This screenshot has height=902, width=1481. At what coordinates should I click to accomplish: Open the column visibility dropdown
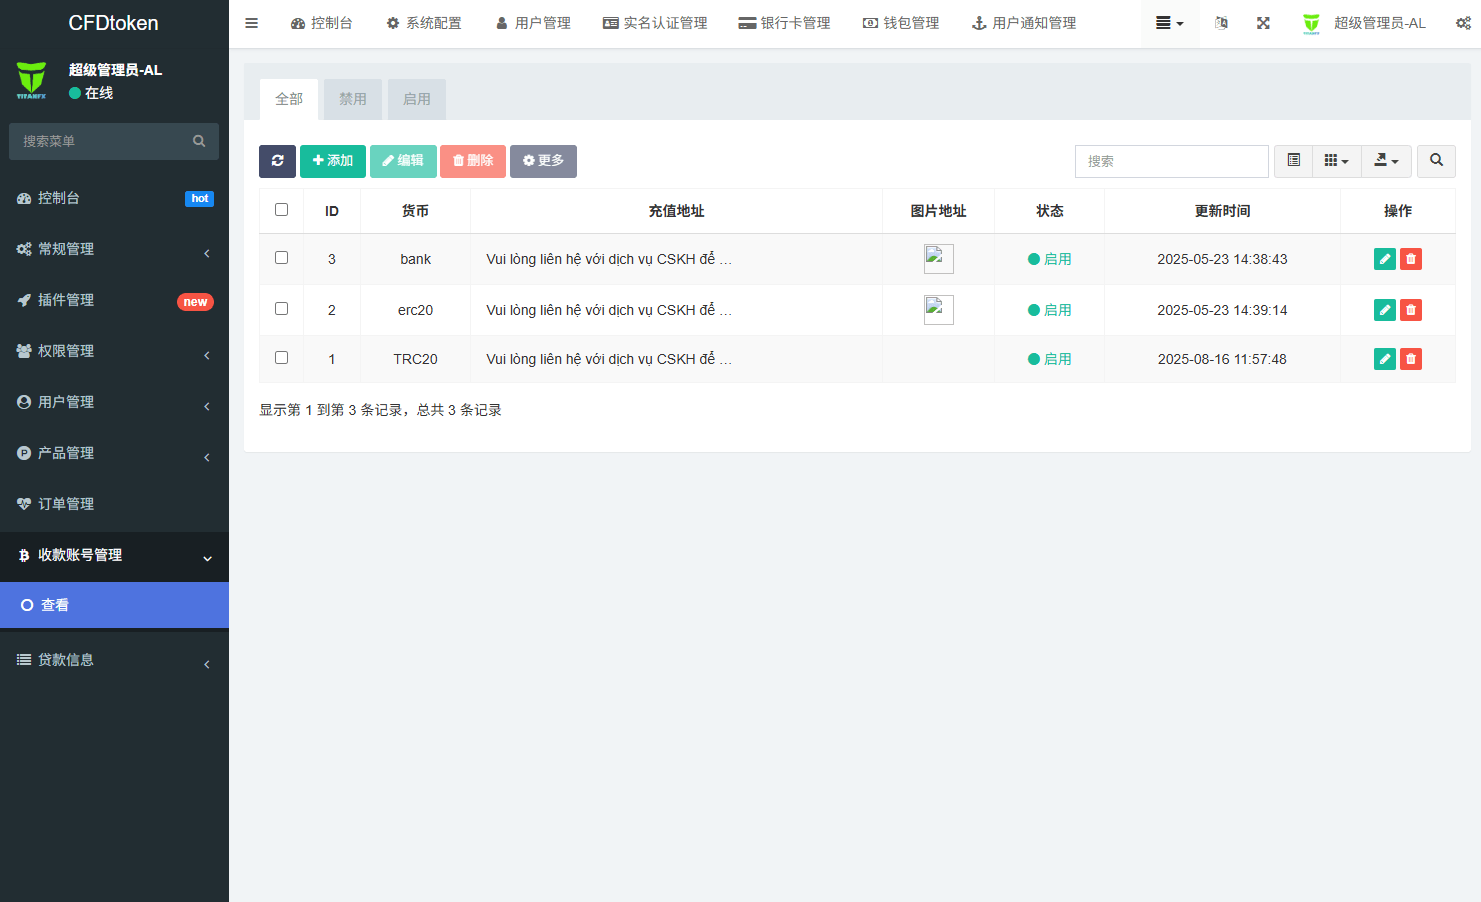tap(1337, 161)
